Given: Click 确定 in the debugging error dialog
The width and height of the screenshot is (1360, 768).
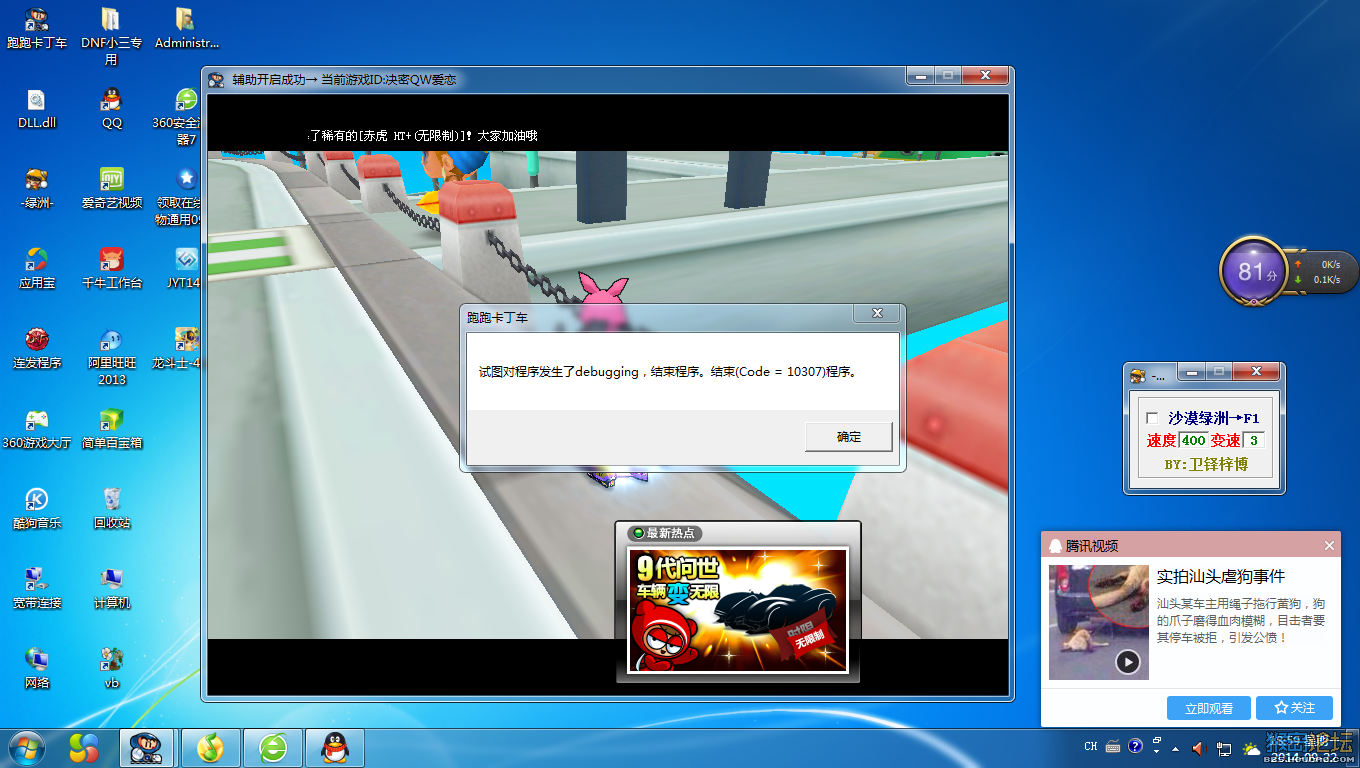Looking at the screenshot, I should tap(849, 436).
